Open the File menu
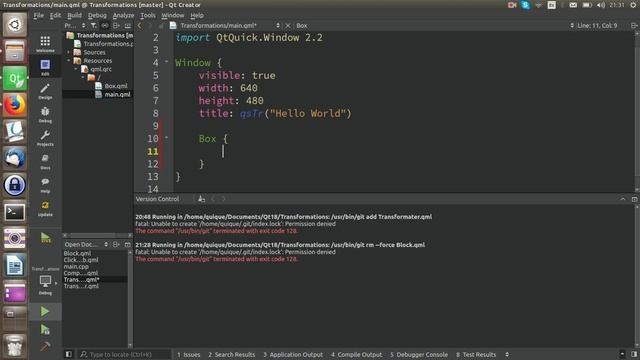640x360 pixels. pyautogui.click(x=38, y=15)
